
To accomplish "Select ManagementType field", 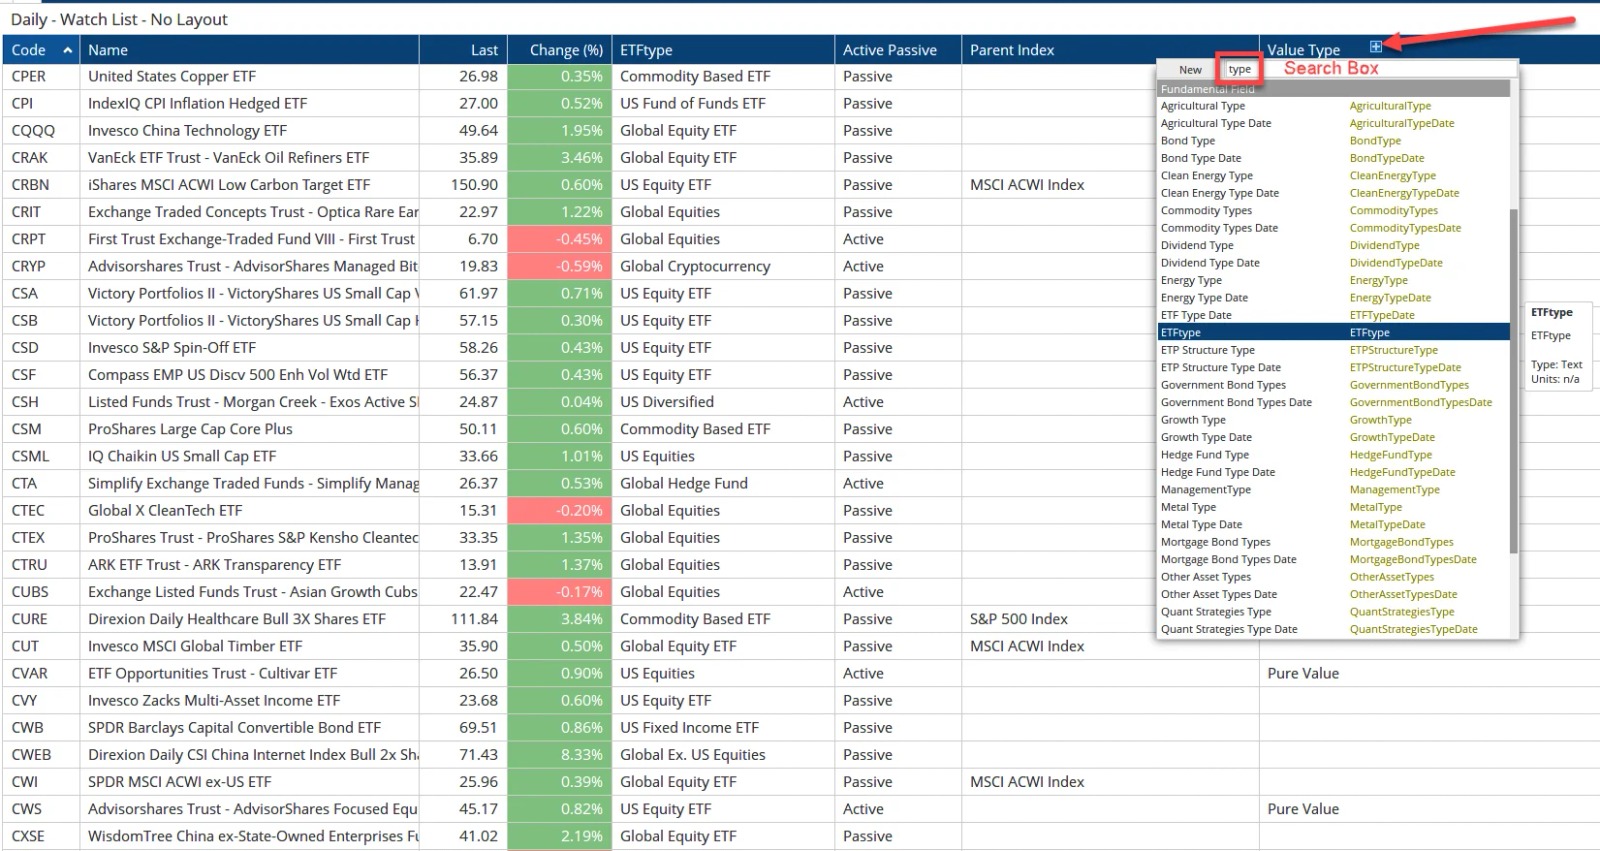I will [1333, 490].
